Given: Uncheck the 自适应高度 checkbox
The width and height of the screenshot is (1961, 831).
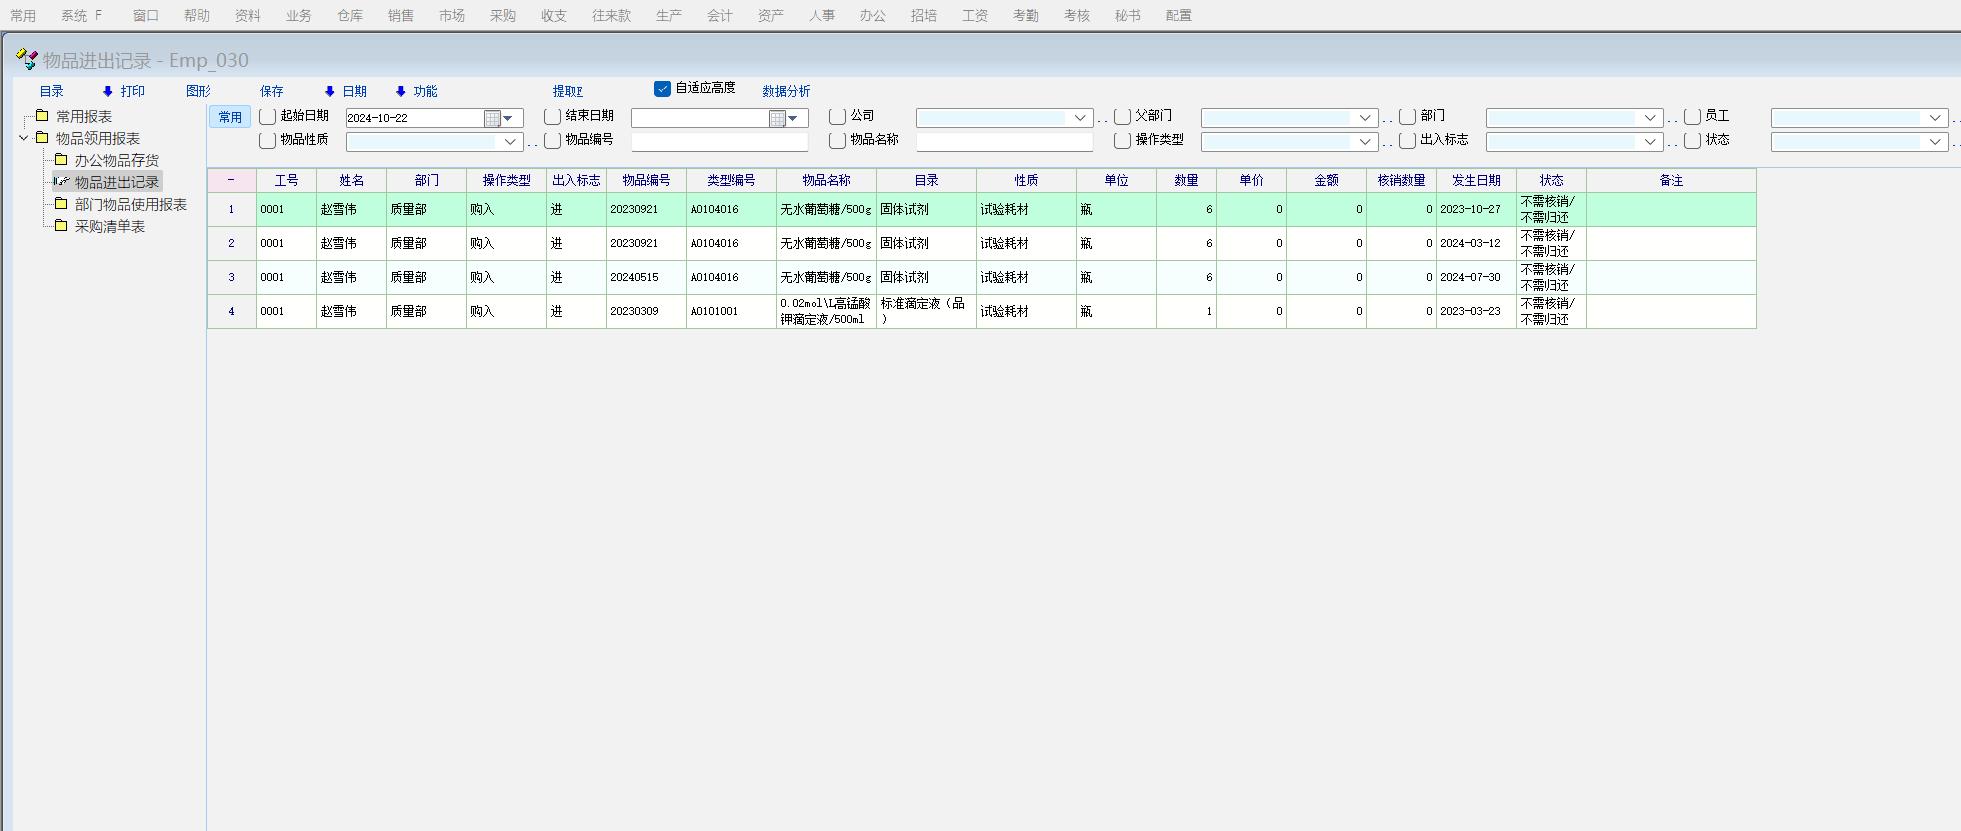Looking at the screenshot, I should click(x=662, y=89).
